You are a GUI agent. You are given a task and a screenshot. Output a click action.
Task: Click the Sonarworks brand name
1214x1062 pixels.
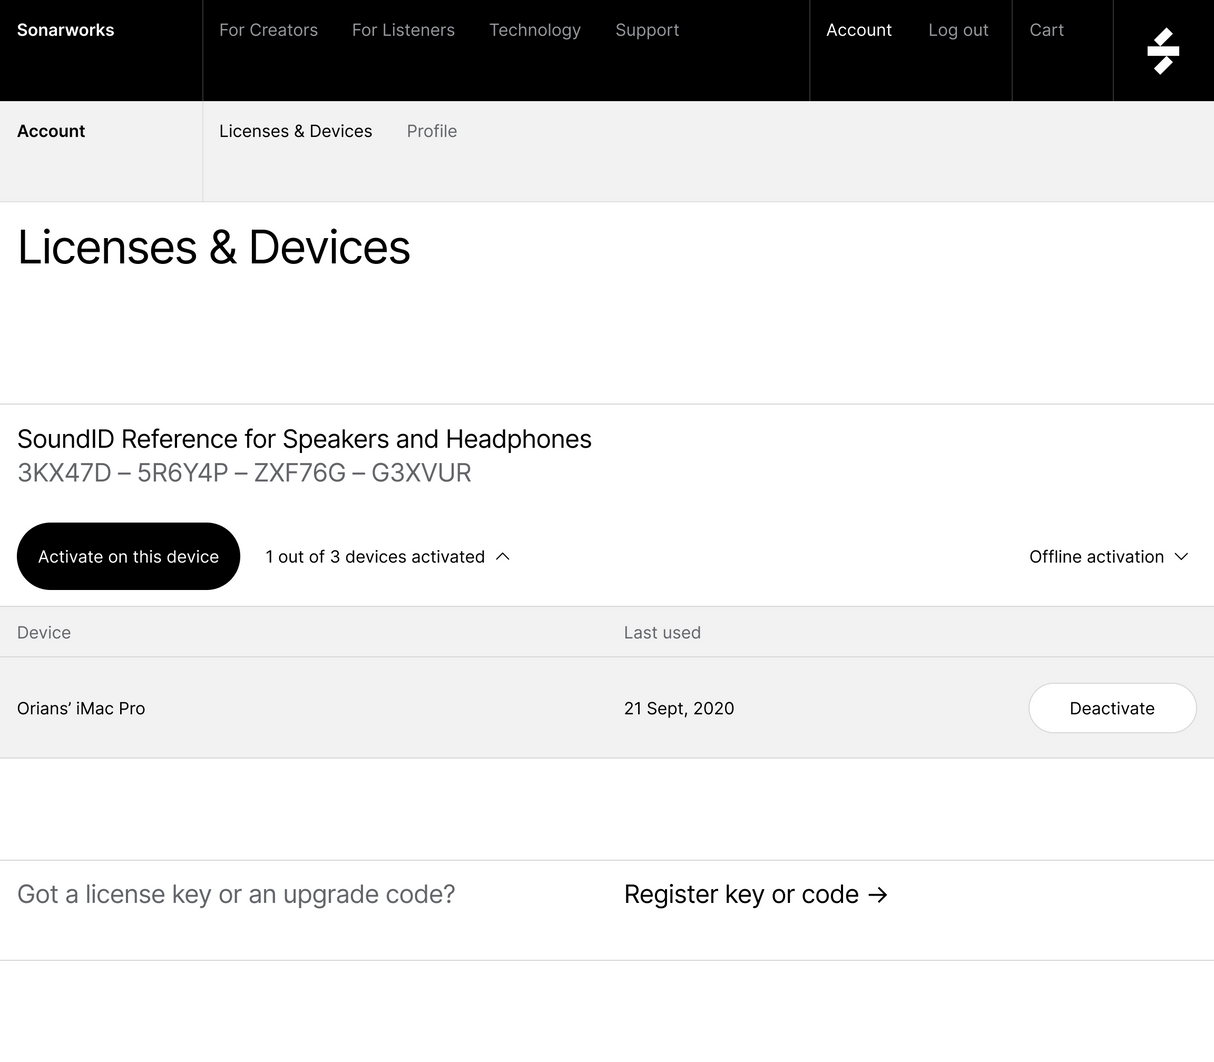[66, 30]
